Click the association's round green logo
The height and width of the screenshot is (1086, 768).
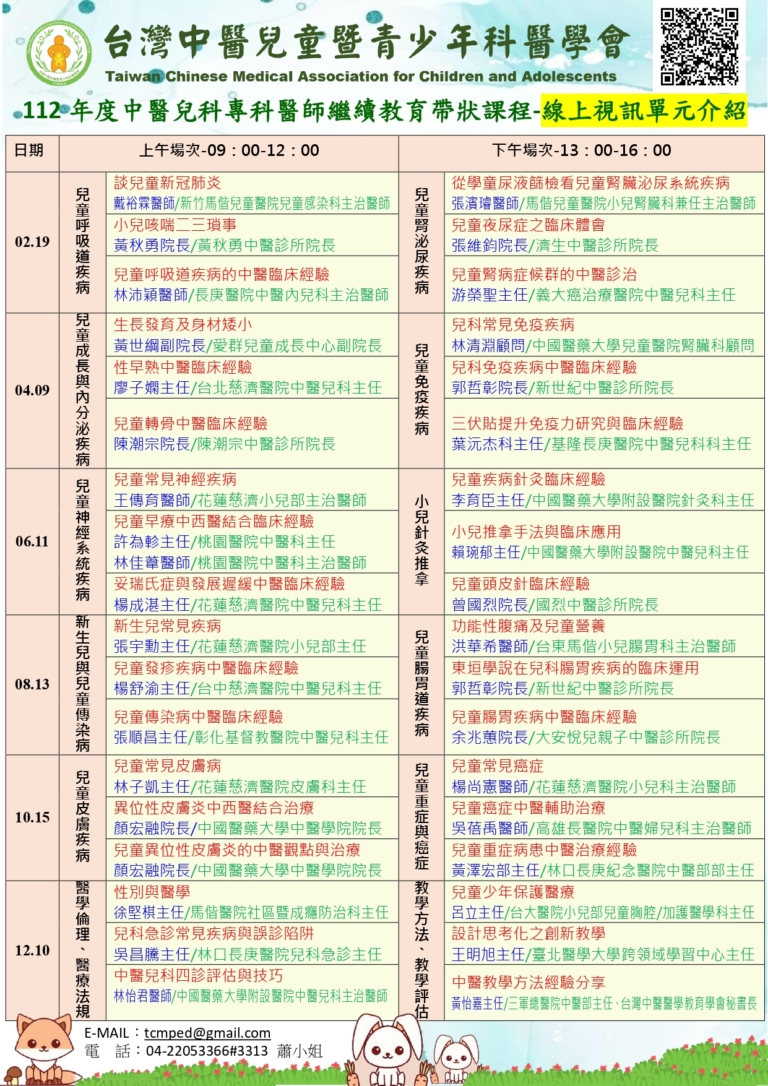[58, 53]
